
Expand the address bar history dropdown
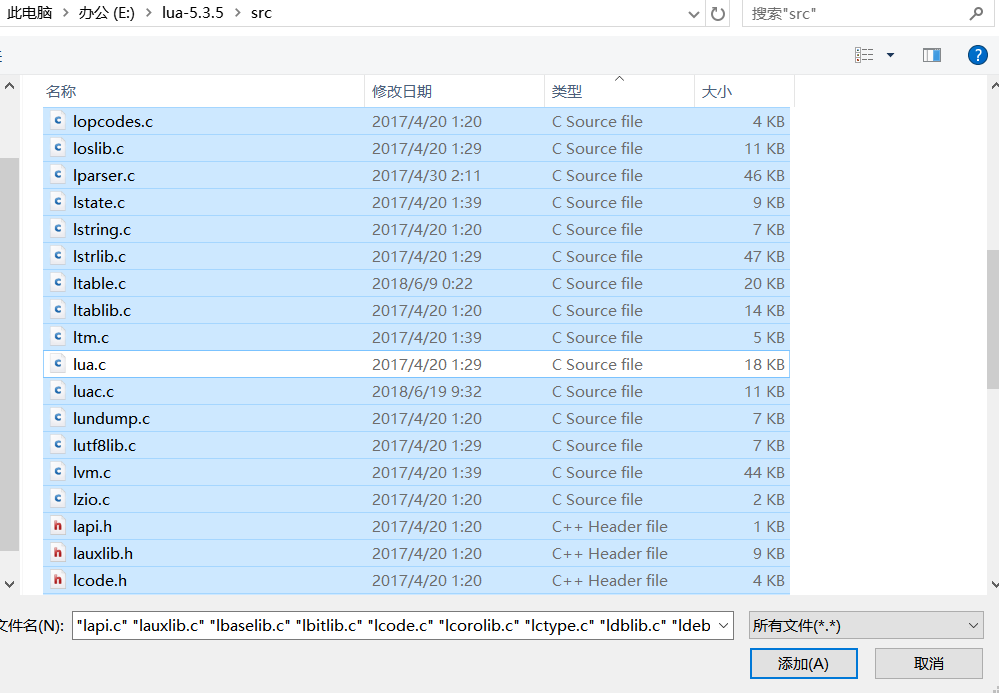click(x=694, y=14)
